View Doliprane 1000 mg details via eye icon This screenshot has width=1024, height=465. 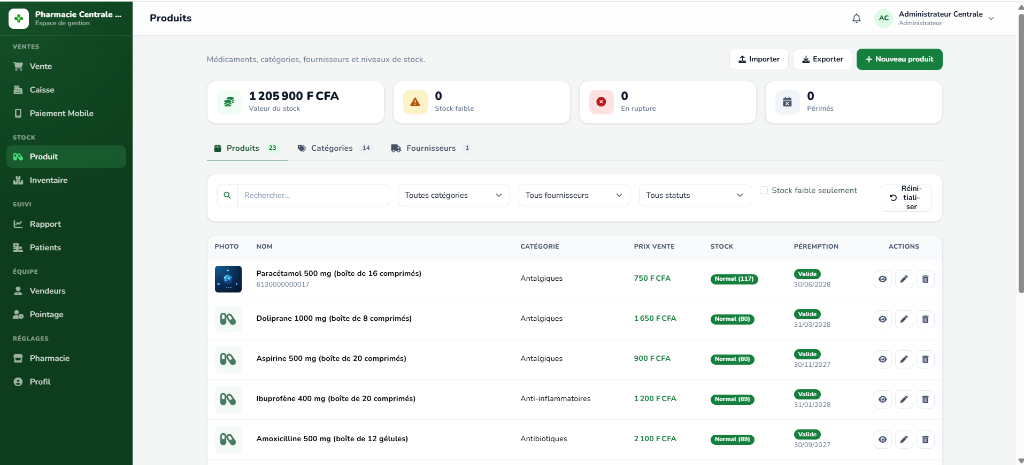point(883,319)
